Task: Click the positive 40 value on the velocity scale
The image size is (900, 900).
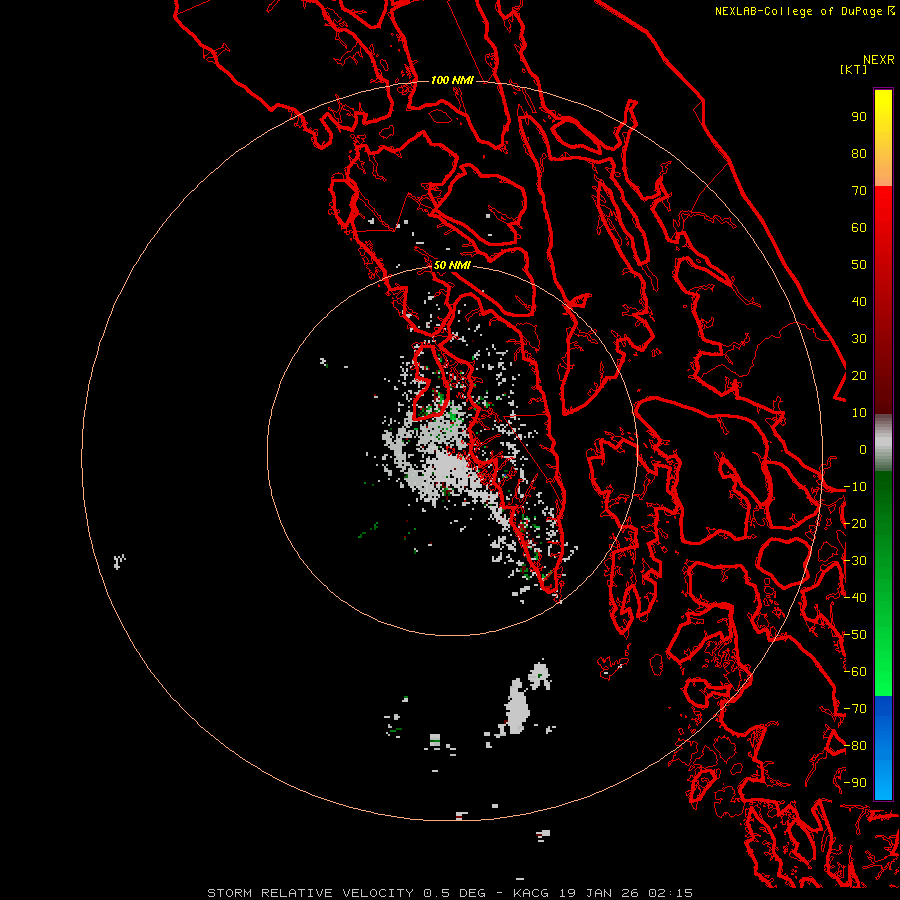Action: point(859,302)
